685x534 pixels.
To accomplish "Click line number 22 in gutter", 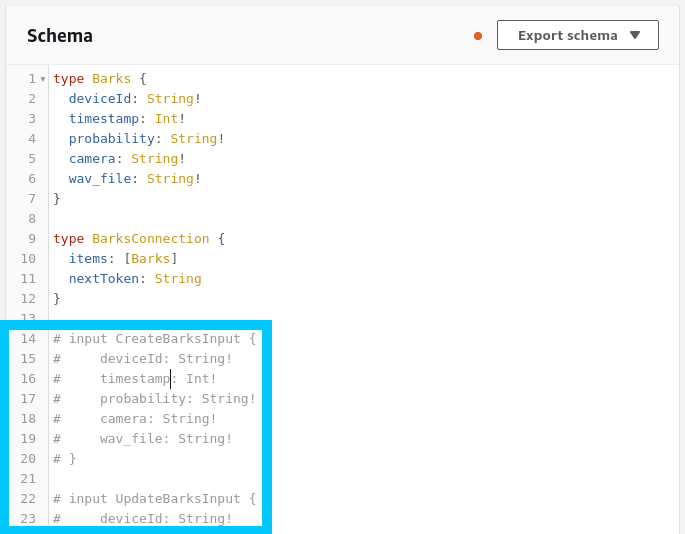I will click(28, 498).
